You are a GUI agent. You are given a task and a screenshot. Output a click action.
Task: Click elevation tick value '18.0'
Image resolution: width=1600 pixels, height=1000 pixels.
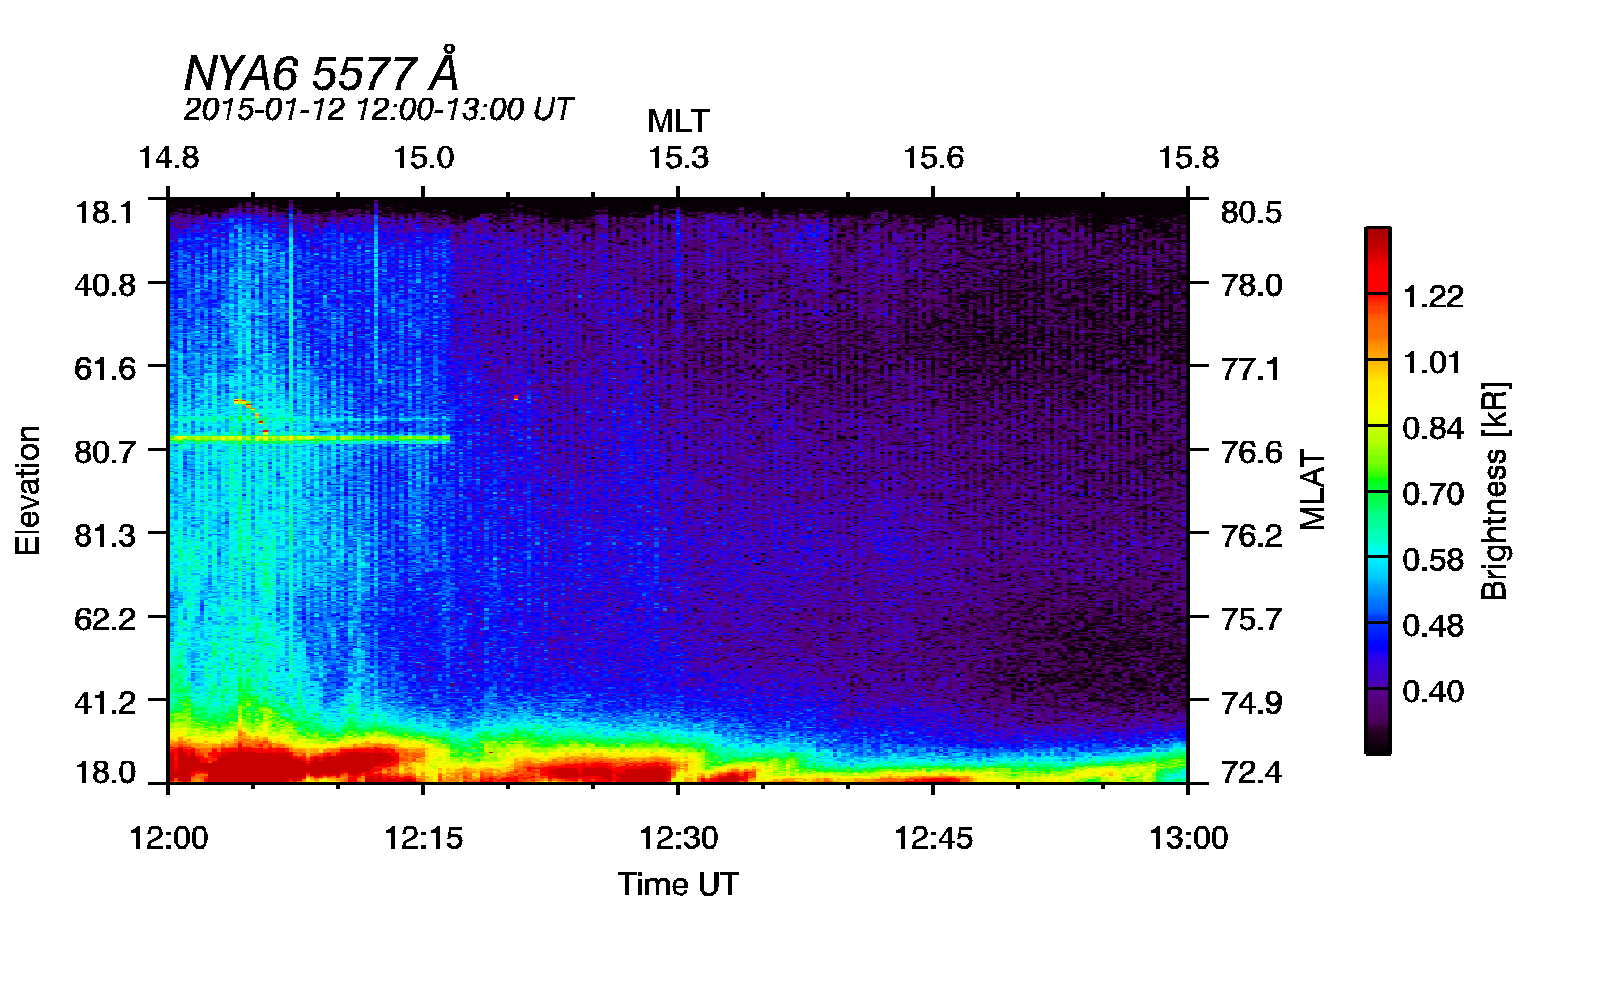coord(105,772)
